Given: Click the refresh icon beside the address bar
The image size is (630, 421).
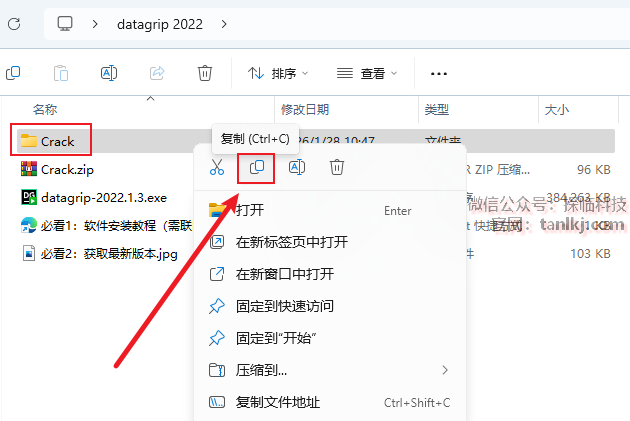Looking at the screenshot, I should tap(14, 24).
